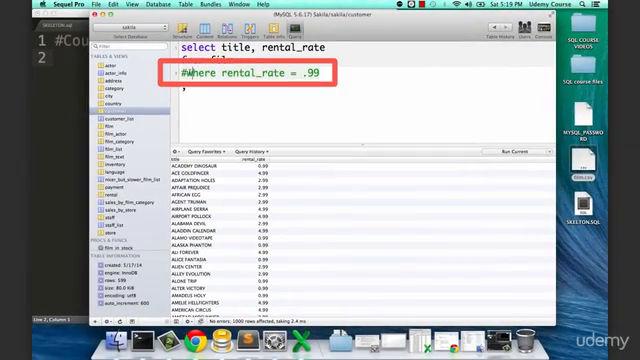Open the Structure view in toolbar
Image resolution: width=640 pixels, height=360 pixels.
pos(182,31)
